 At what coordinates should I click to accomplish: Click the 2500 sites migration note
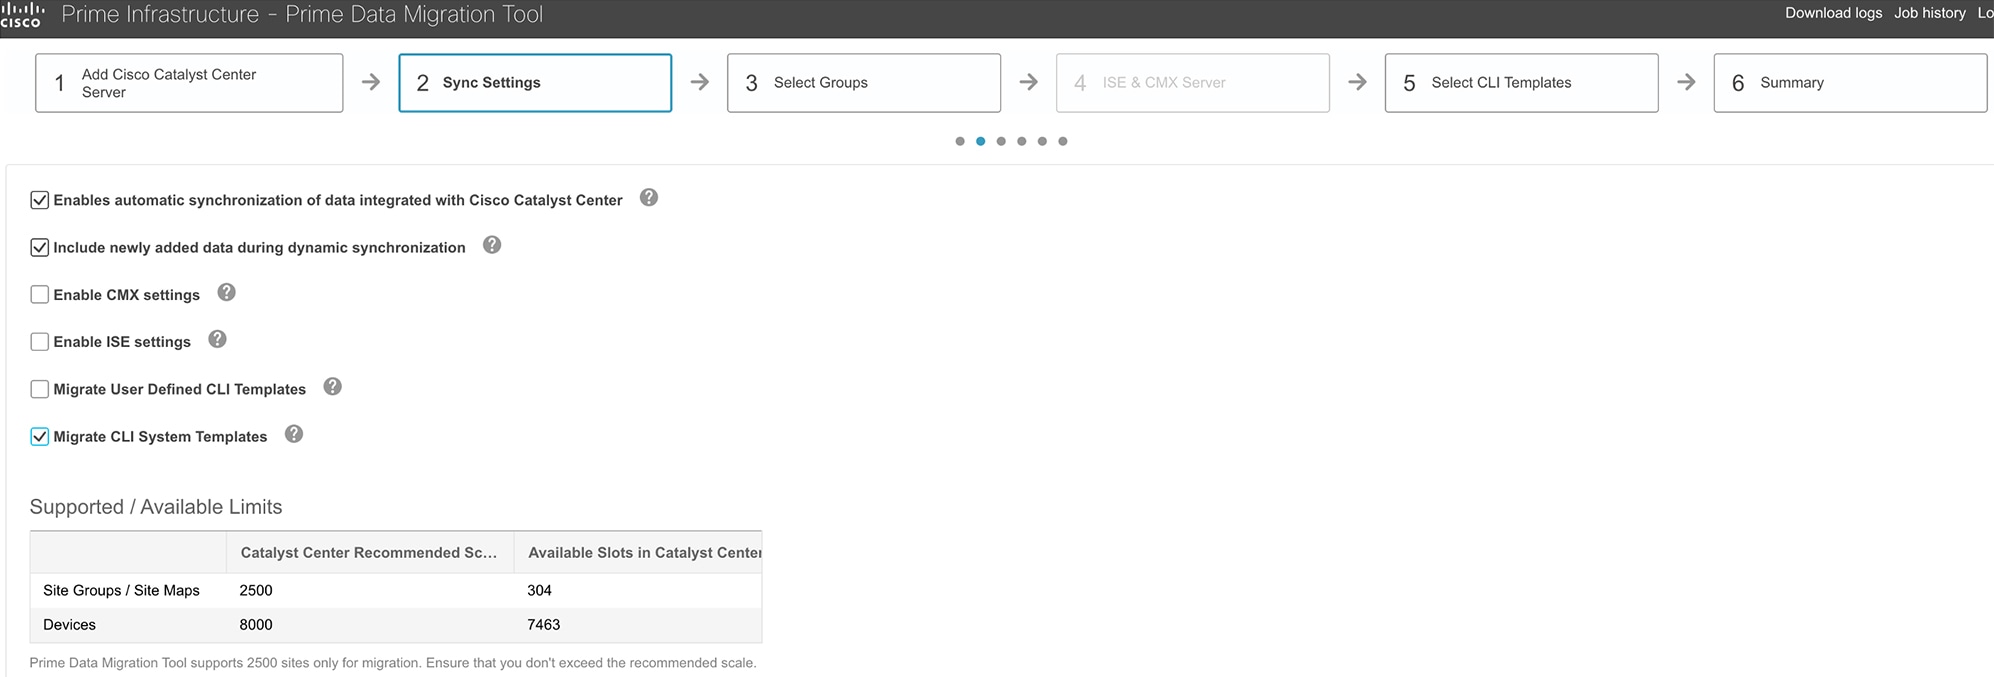[x=393, y=663]
